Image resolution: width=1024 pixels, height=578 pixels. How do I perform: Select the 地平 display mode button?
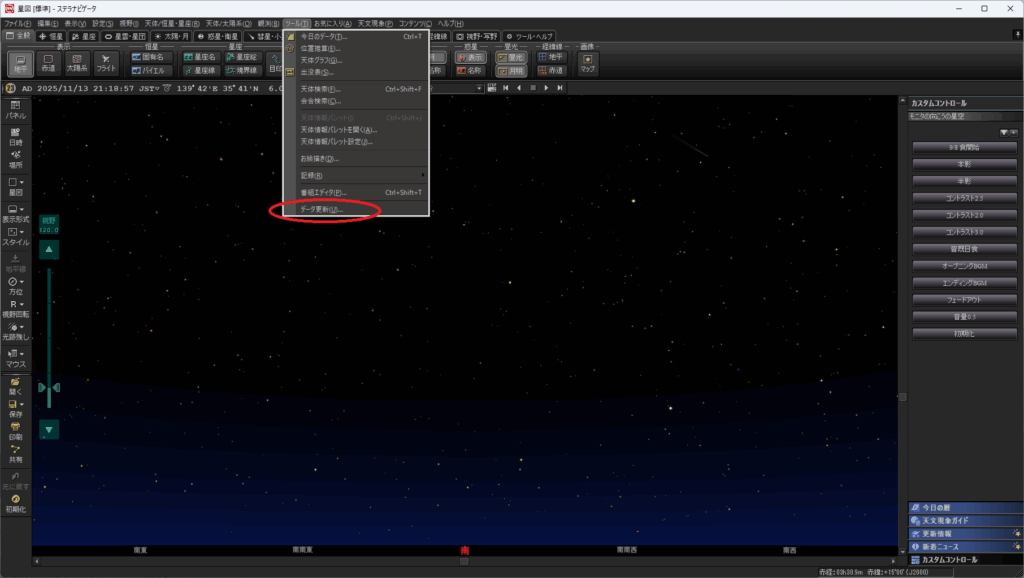[x=20, y=64]
